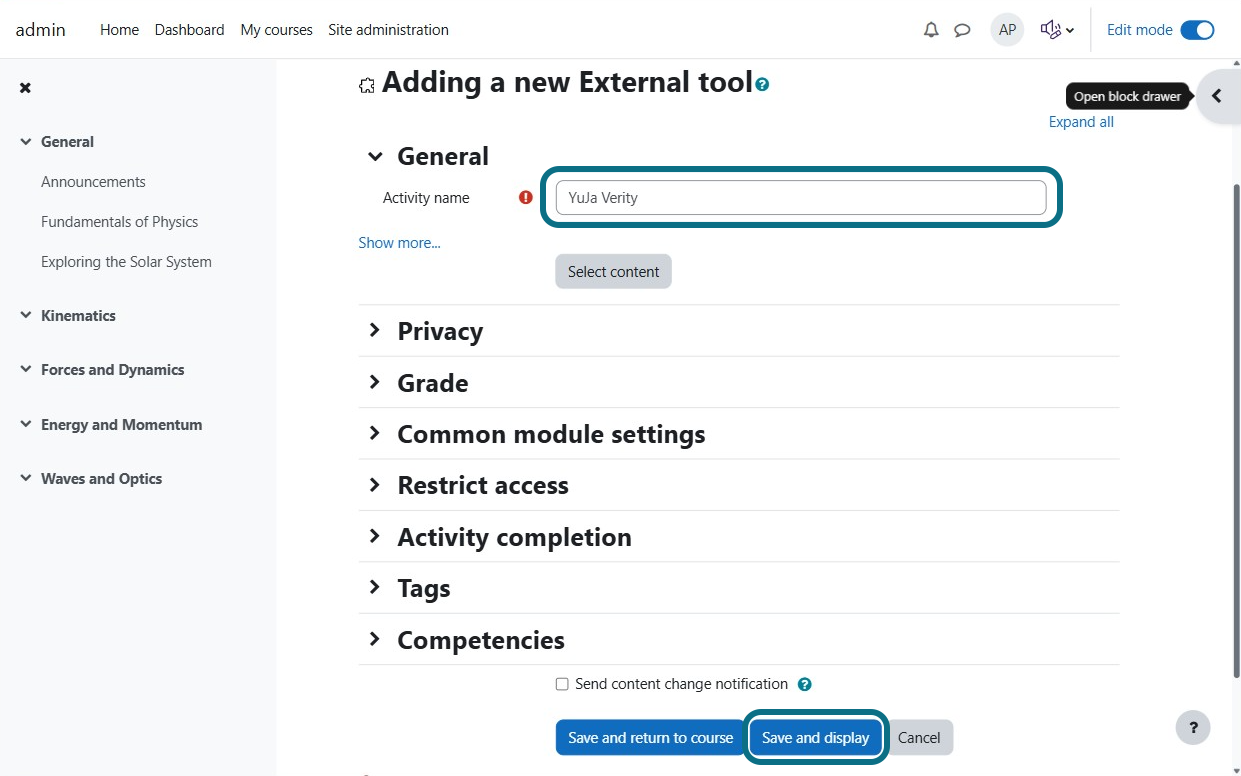This screenshot has height=776, width=1241.
Task: Open Site administration in the top navigation
Action: [388, 30]
